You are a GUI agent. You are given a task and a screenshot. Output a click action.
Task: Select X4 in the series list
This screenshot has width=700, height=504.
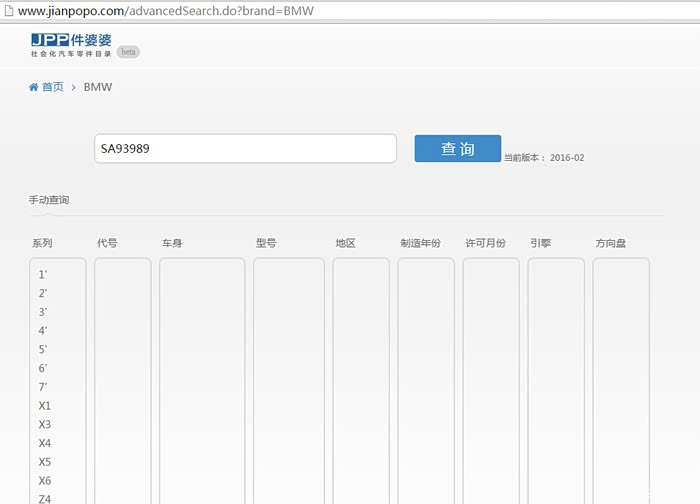click(x=45, y=443)
